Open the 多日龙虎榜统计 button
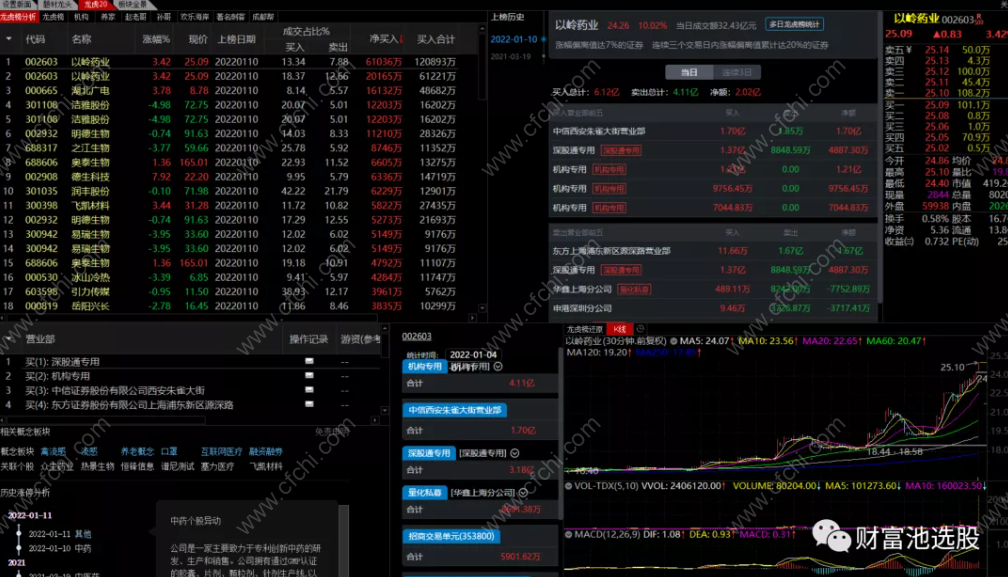 [x=795, y=24]
